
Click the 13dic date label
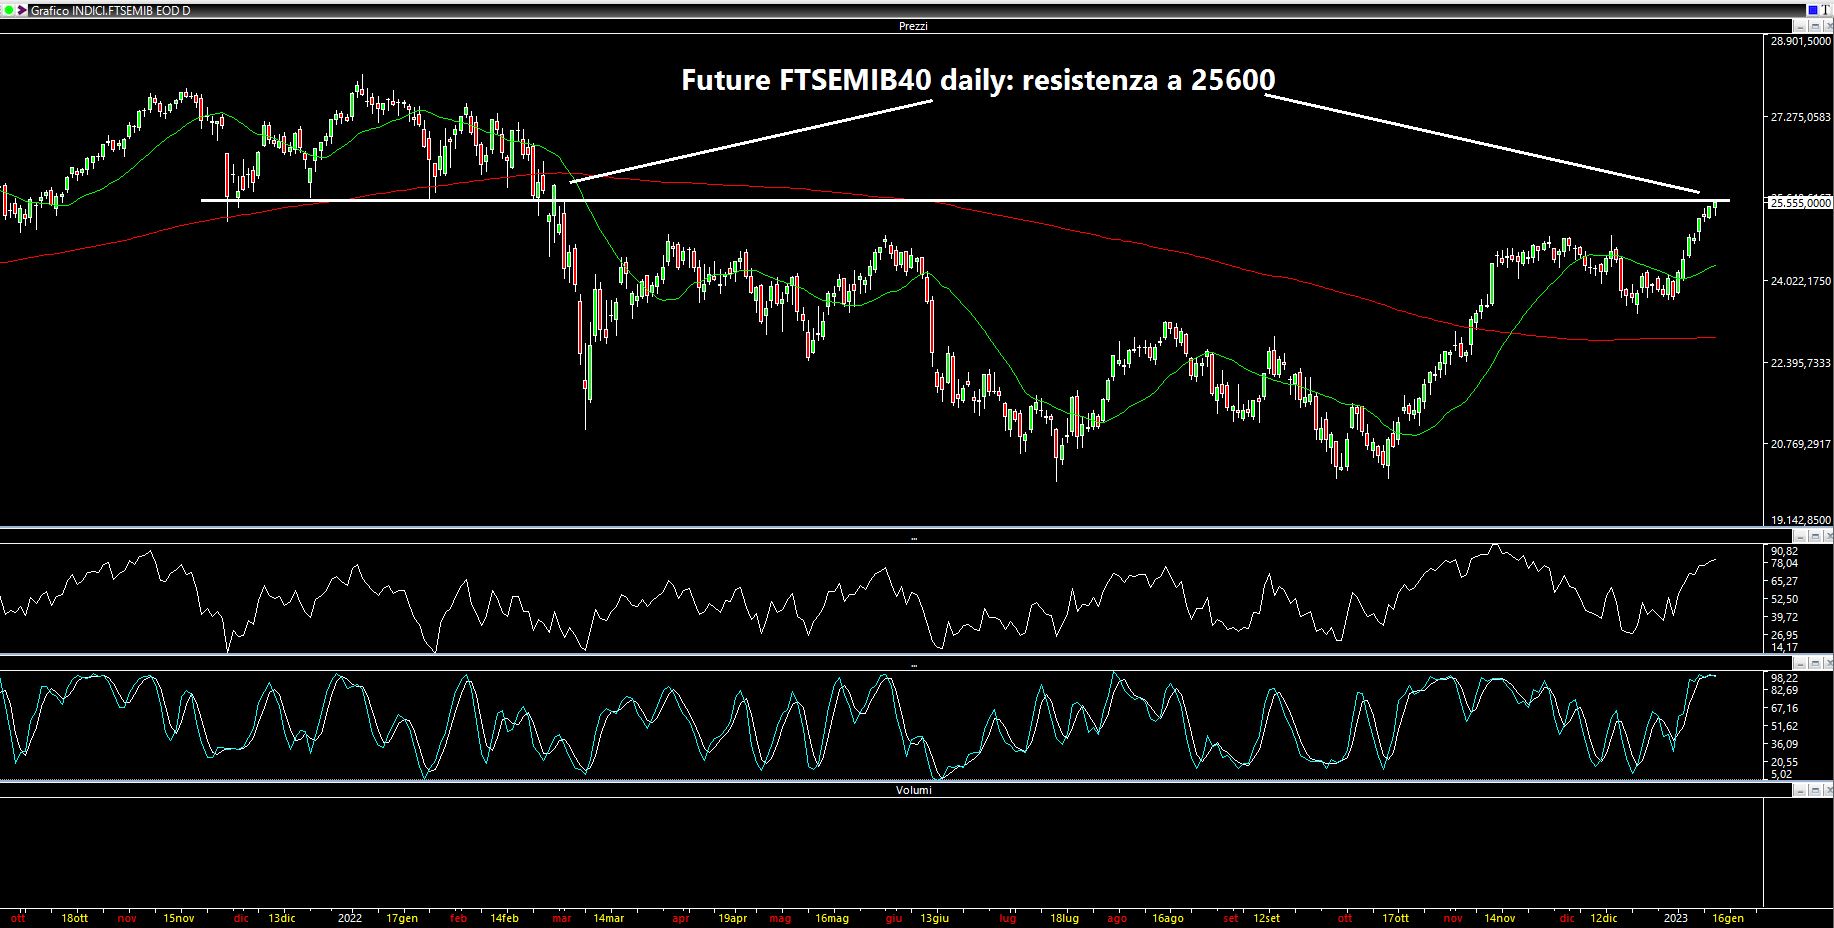point(281,918)
